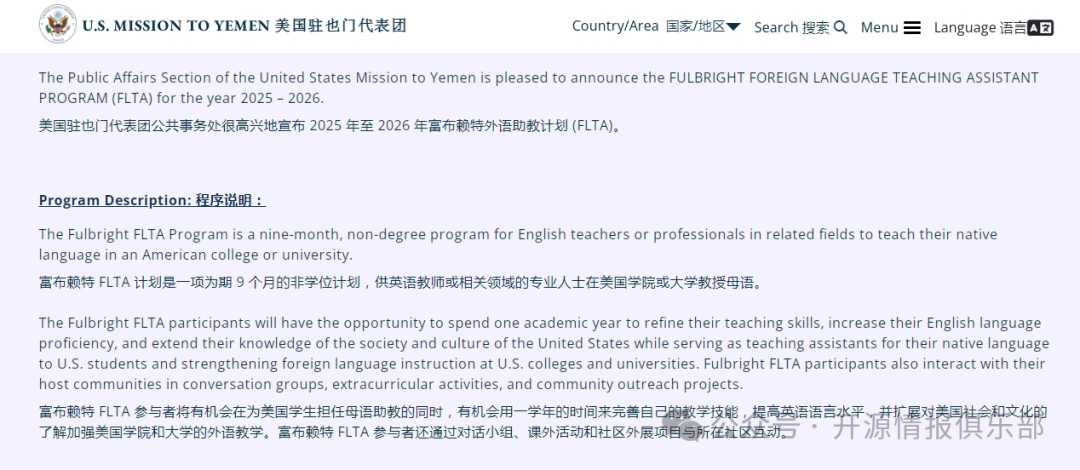Click the Chinese site title 美国驻也门代表团
The image size is (1080, 470).
pyautogui.click(x=340, y=26)
